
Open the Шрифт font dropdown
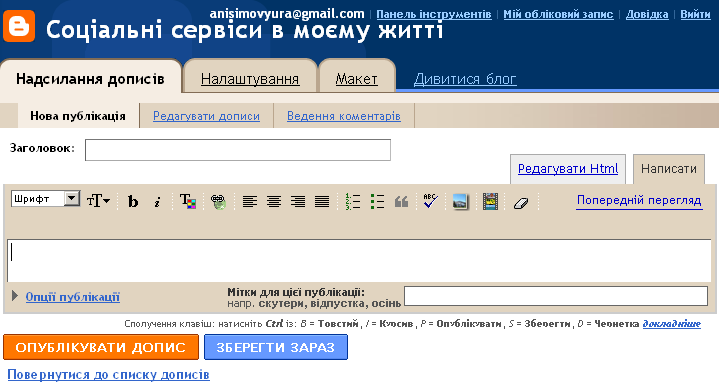click(45, 199)
